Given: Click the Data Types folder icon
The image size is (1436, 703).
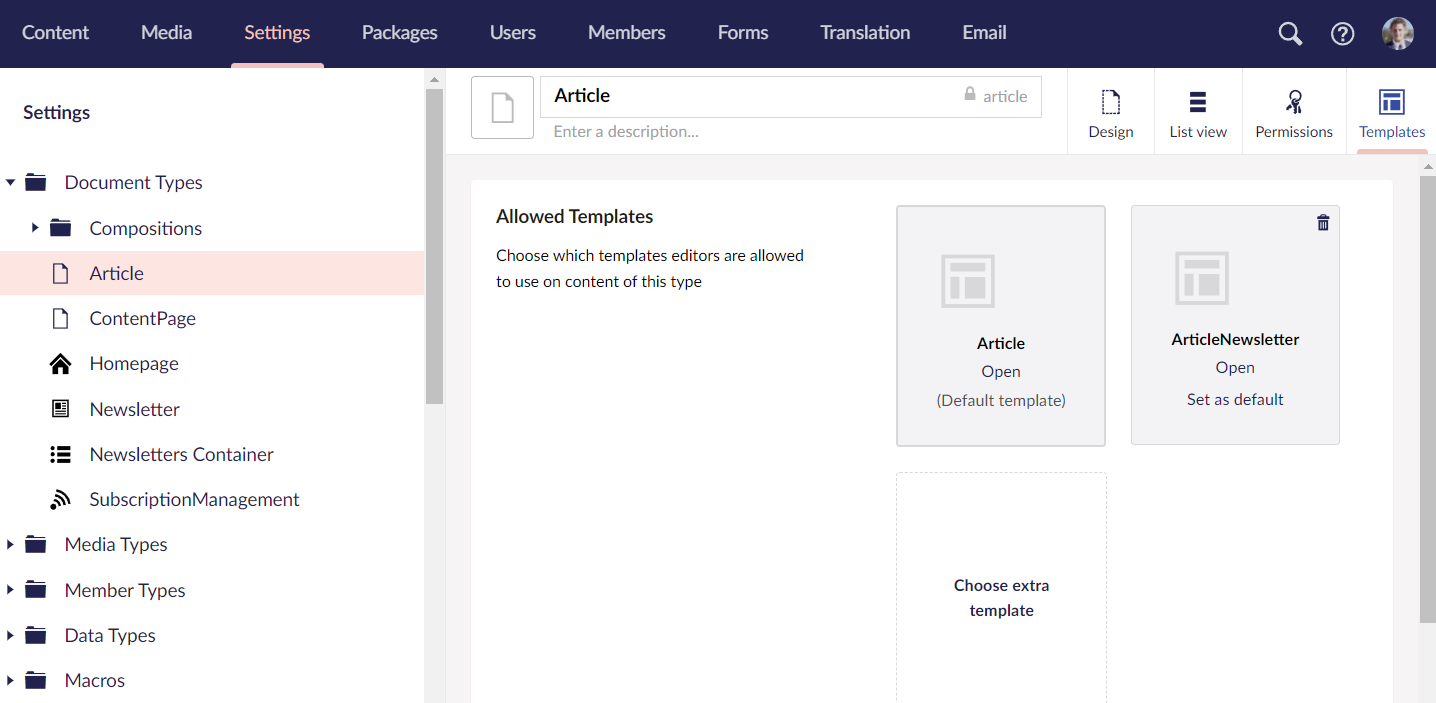Looking at the screenshot, I should [x=36, y=635].
